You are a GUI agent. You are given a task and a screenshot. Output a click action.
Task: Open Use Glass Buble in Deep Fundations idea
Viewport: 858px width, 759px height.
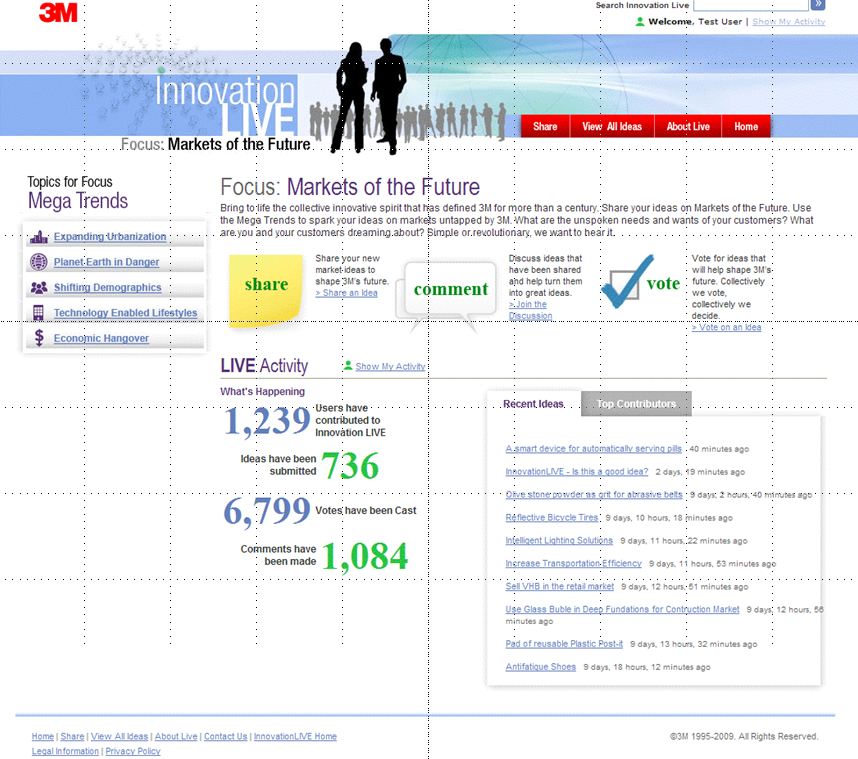click(622, 610)
